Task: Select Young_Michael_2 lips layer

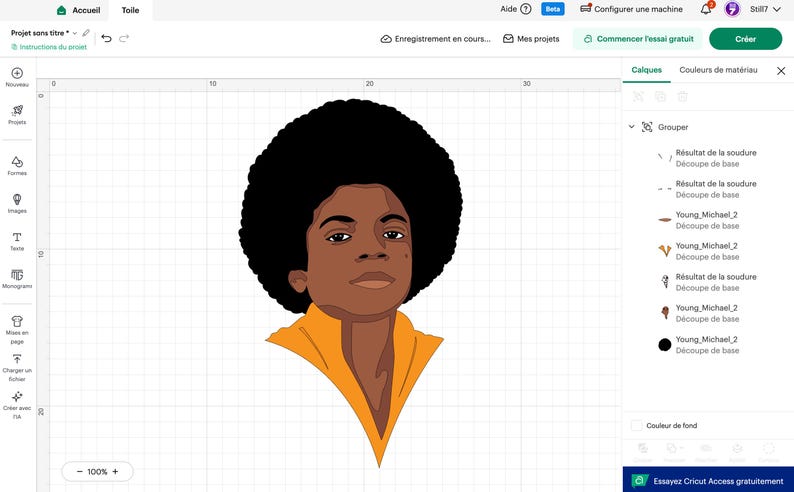Action: point(708,220)
